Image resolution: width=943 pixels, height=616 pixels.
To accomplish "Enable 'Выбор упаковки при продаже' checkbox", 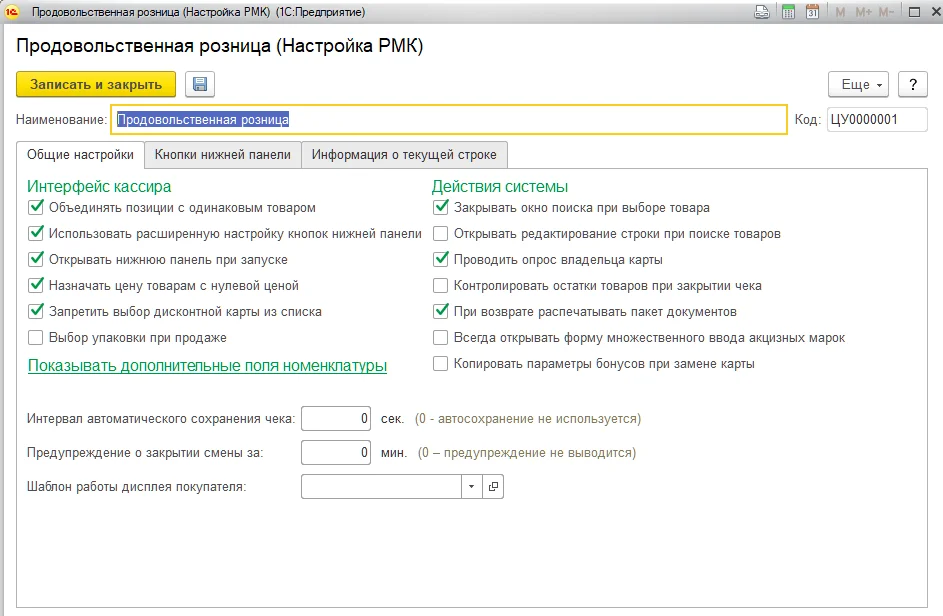I will [36, 337].
